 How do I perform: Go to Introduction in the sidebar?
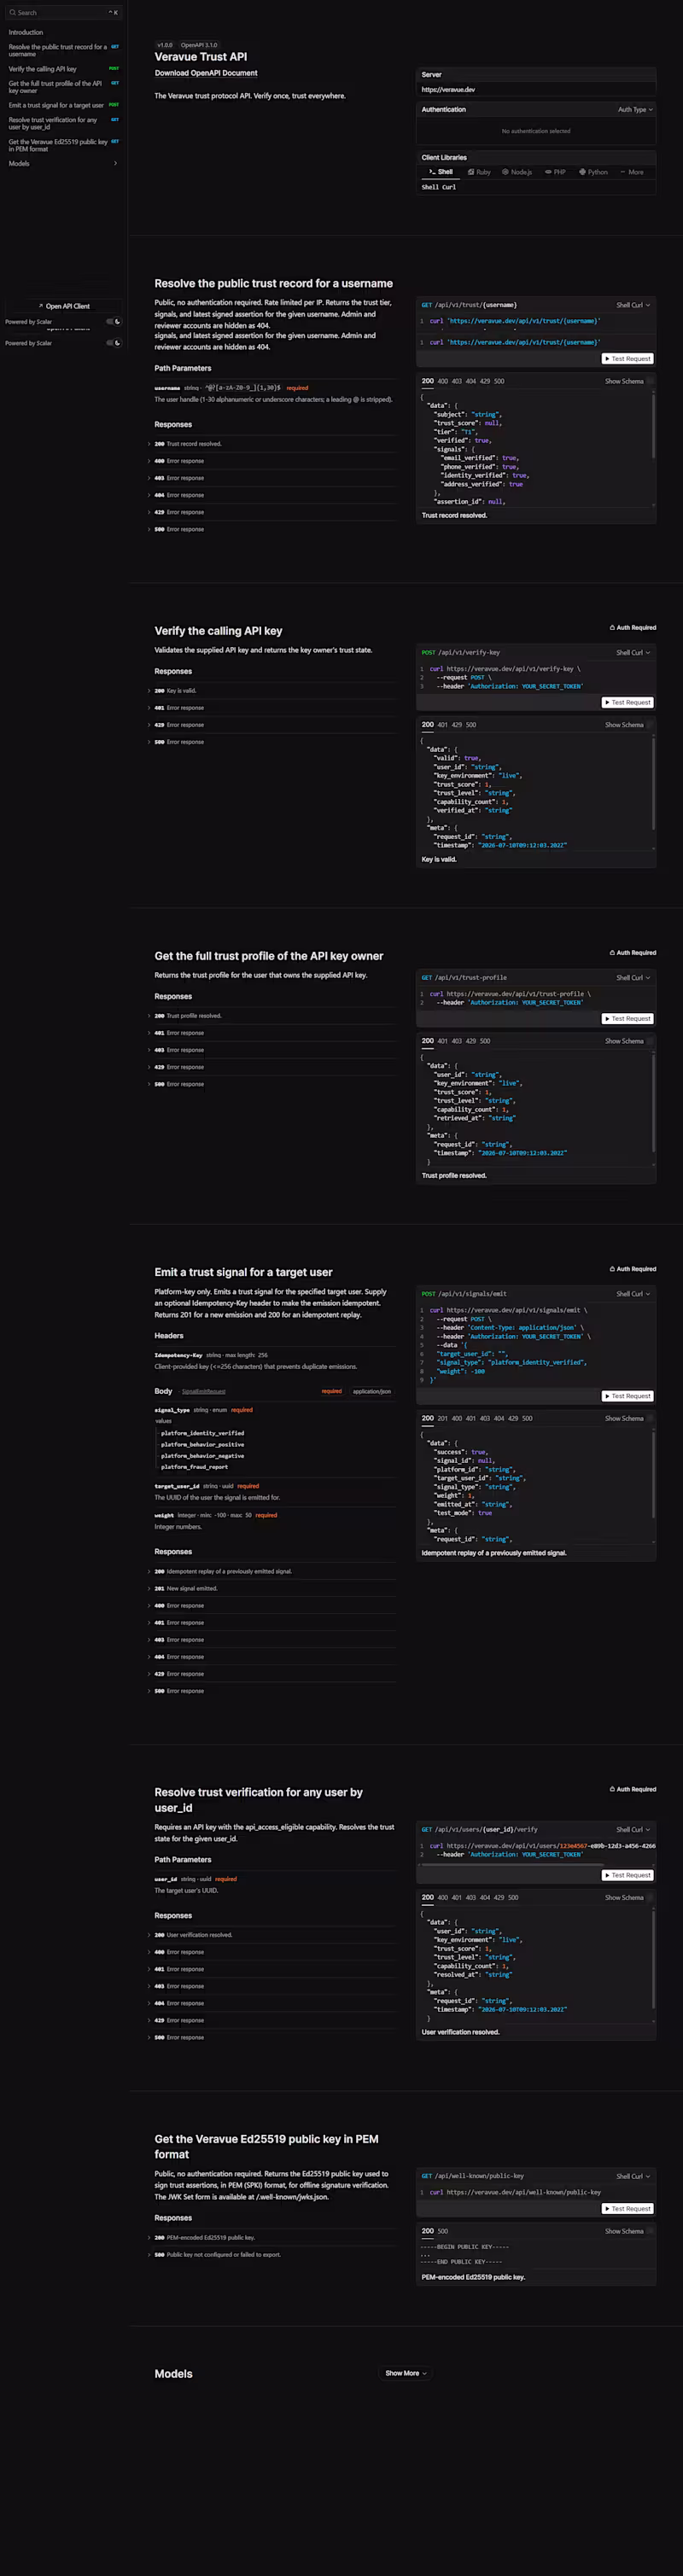coord(63,32)
